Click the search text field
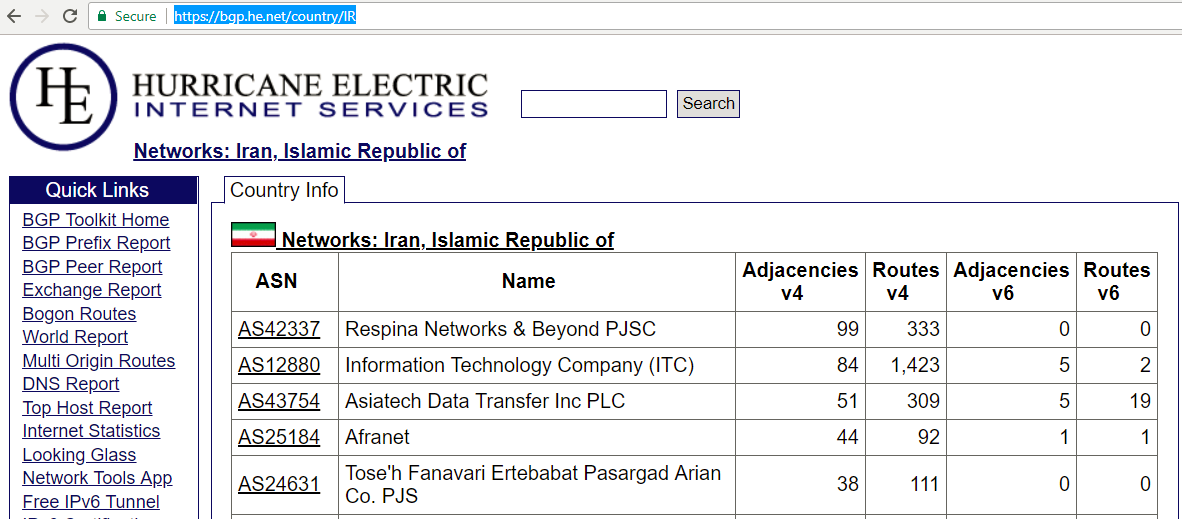The image size is (1182, 519). (593, 104)
